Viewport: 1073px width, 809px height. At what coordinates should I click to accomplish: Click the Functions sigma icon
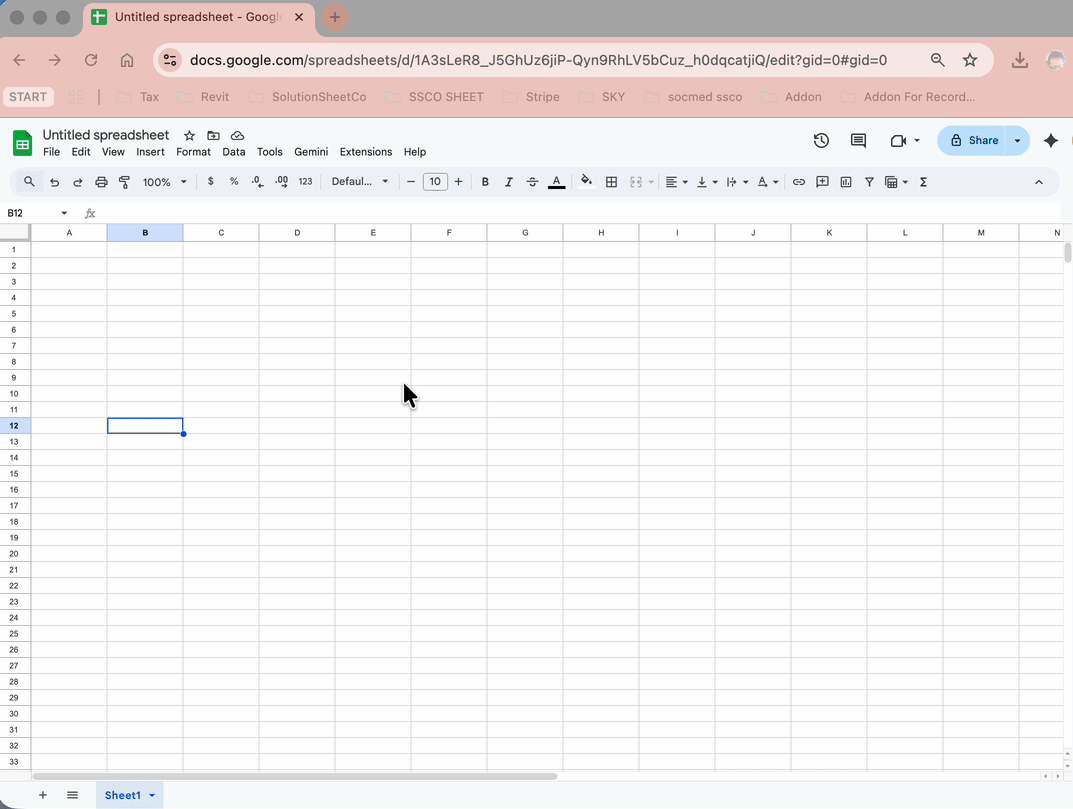coord(923,182)
